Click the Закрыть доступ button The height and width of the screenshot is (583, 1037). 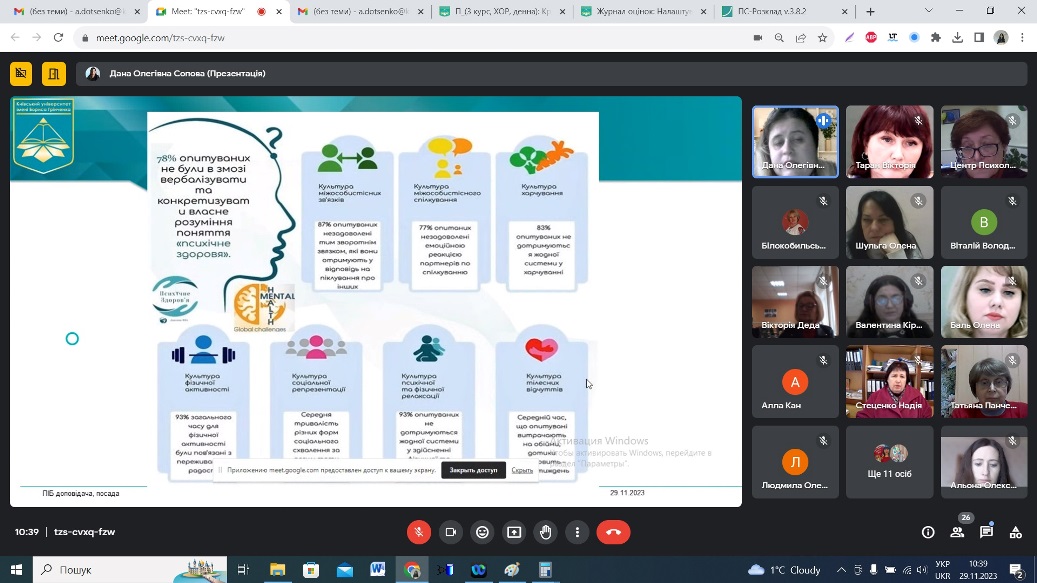pos(473,470)
